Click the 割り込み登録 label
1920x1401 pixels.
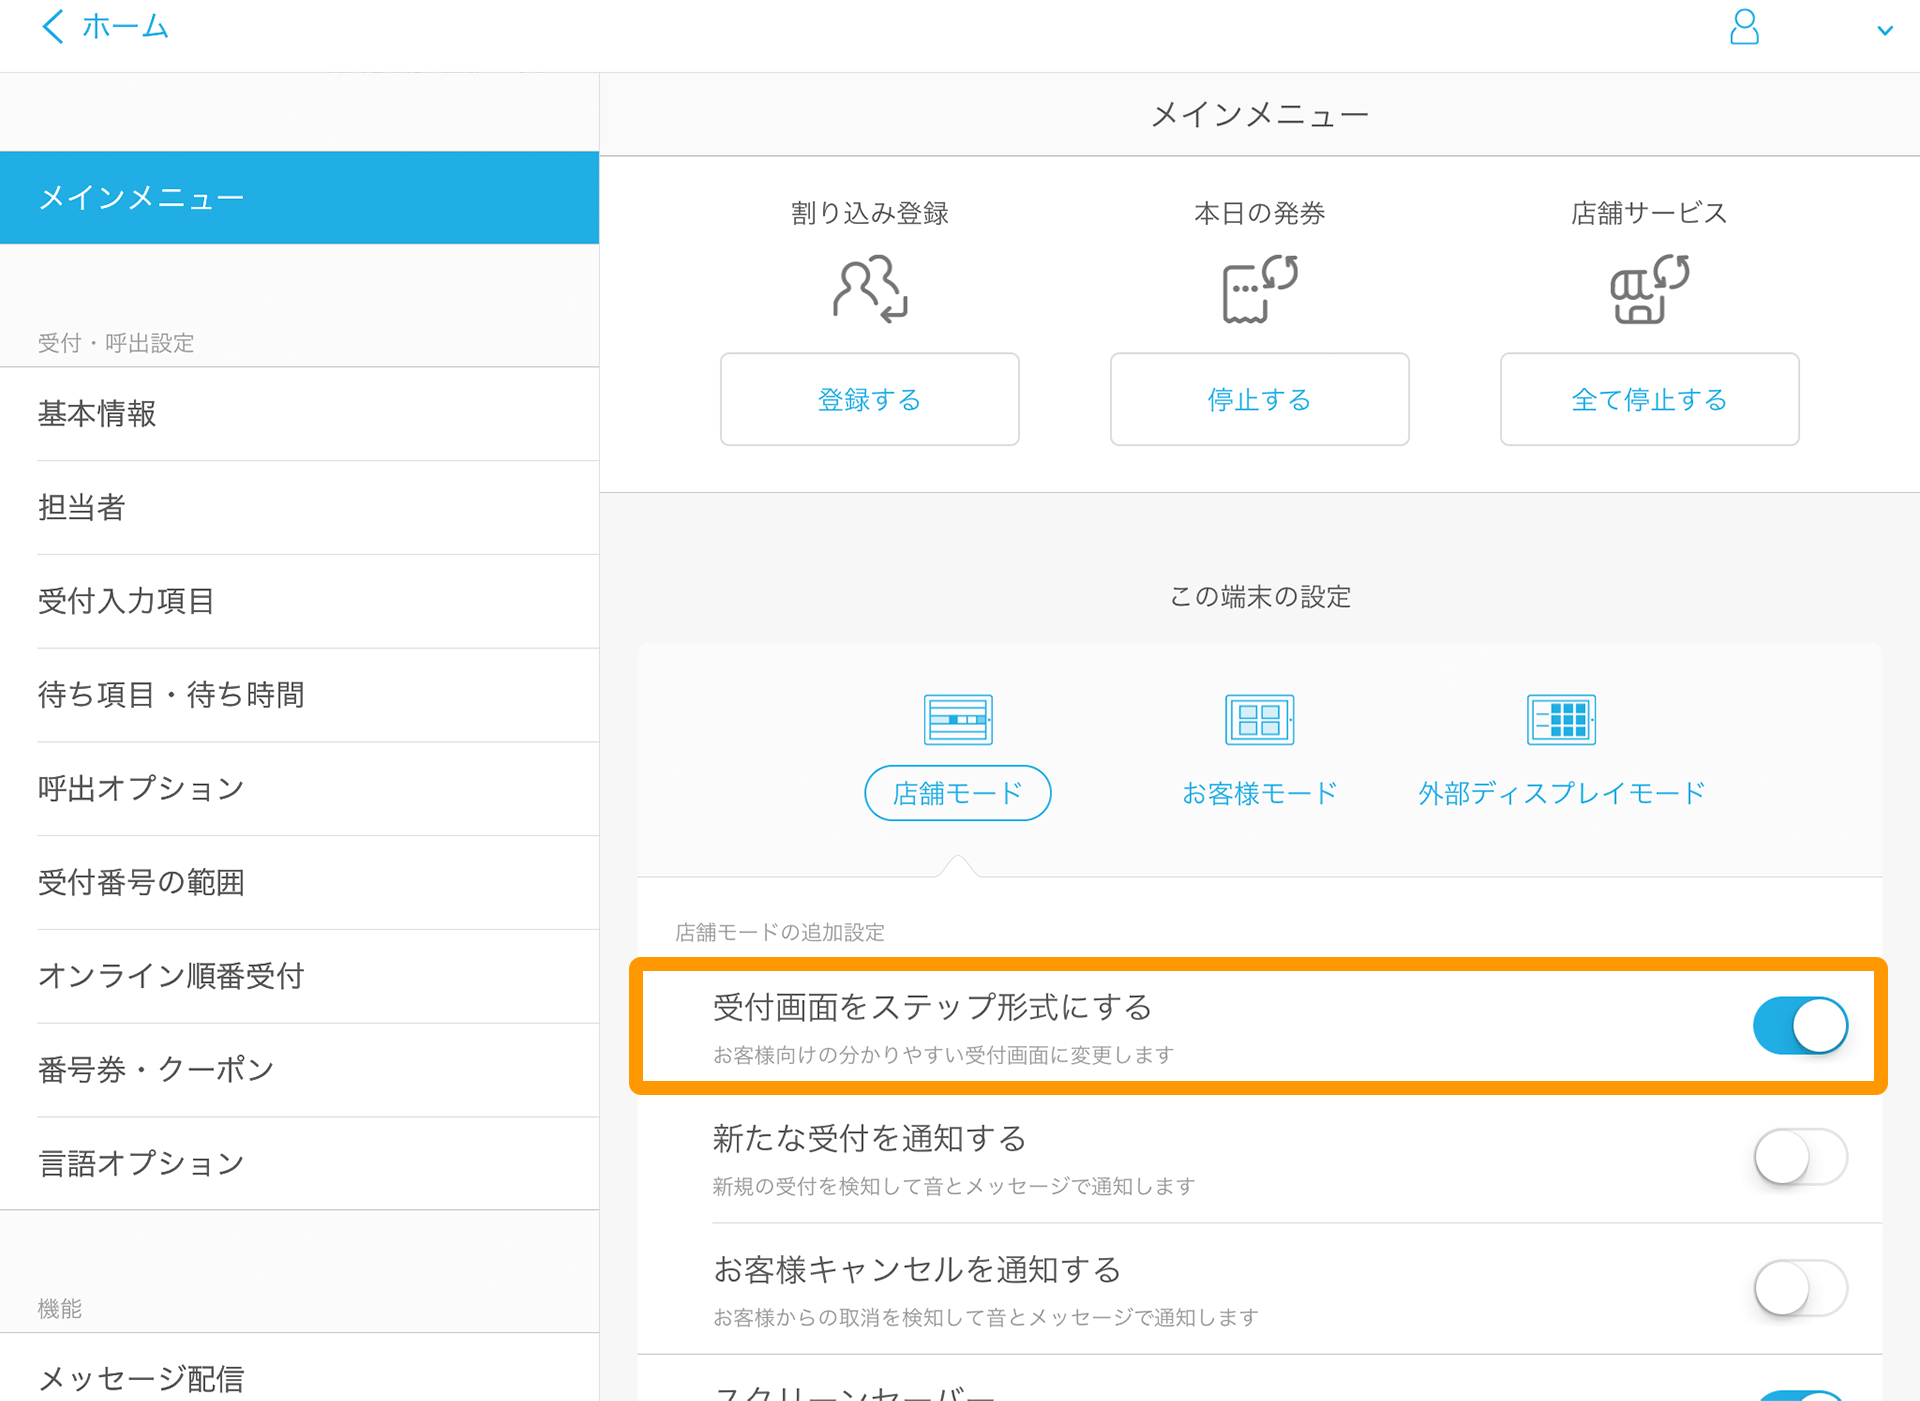click(x=869, y=213)
